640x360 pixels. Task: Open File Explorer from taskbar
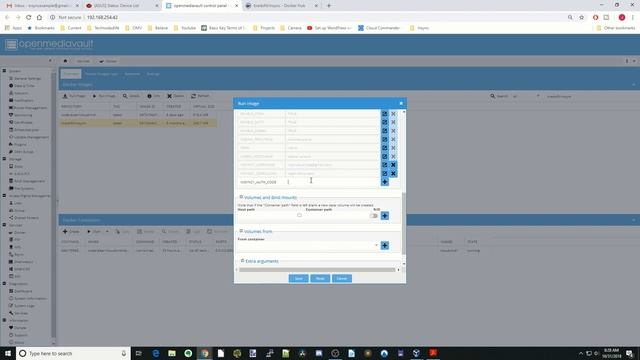coord(172,353)
